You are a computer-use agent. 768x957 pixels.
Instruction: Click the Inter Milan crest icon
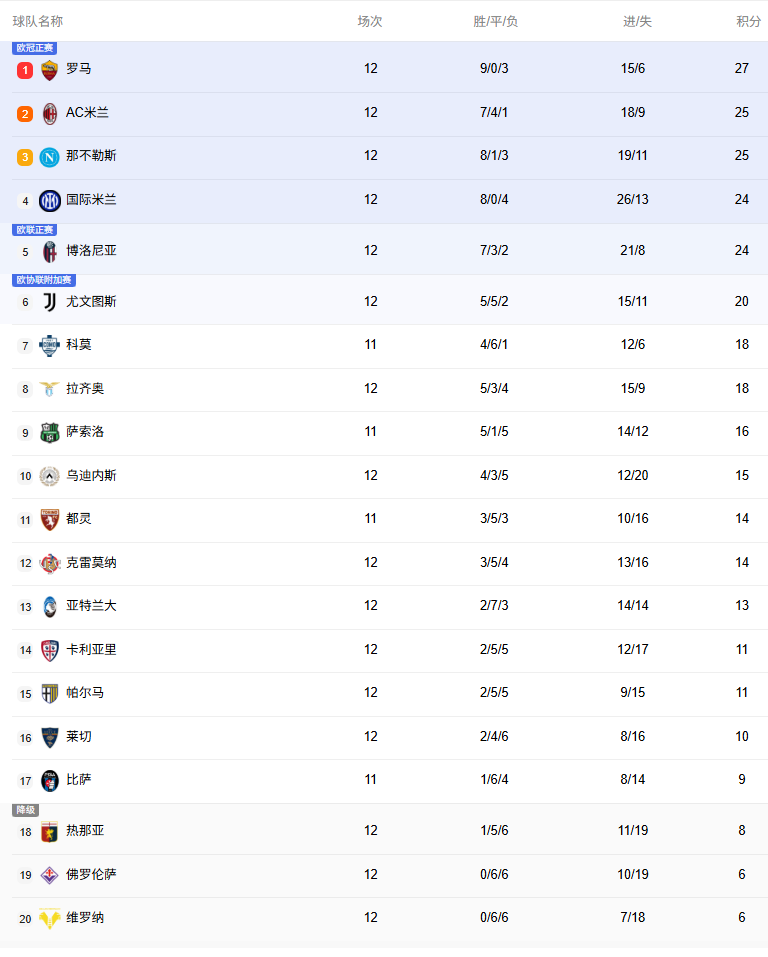click(x=50, y=200)
